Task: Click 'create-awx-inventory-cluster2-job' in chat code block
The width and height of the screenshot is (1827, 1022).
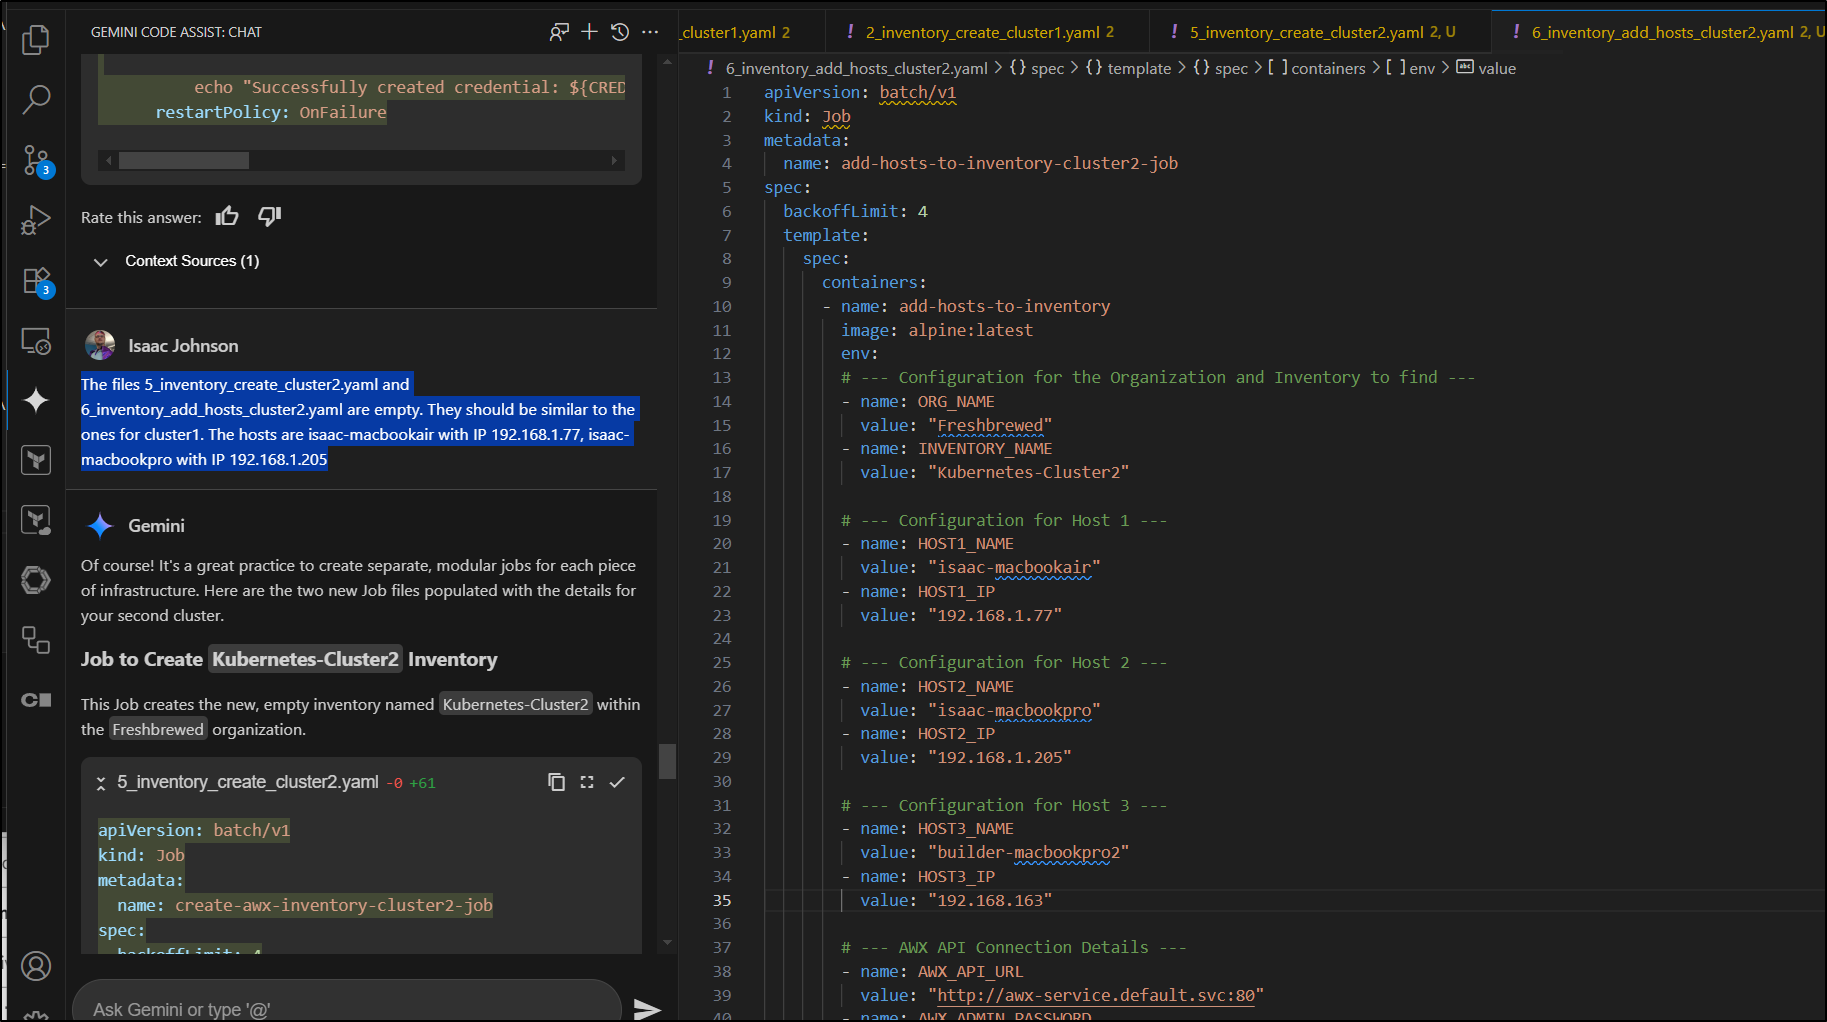Action: [x=334, y=905]
